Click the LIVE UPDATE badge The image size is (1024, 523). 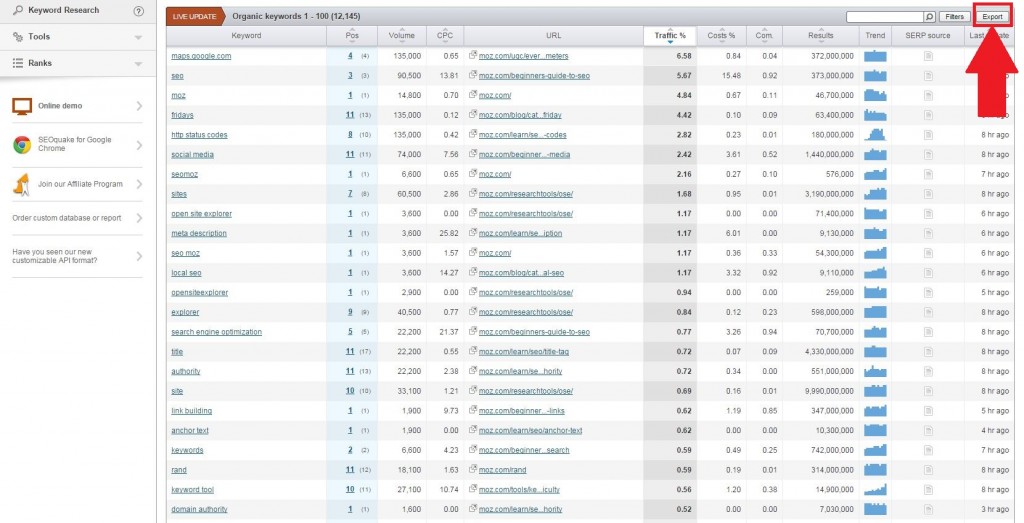pos(195,16)
